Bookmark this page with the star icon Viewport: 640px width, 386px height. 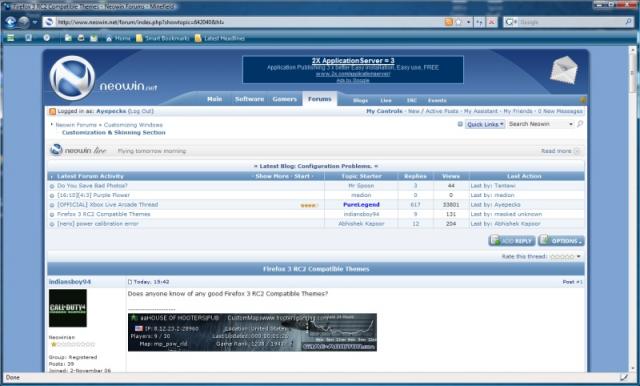click(x=459, y=22)
